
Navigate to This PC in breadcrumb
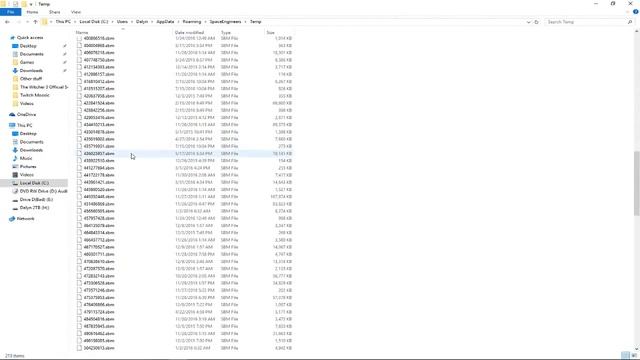(x=63, y=22)
